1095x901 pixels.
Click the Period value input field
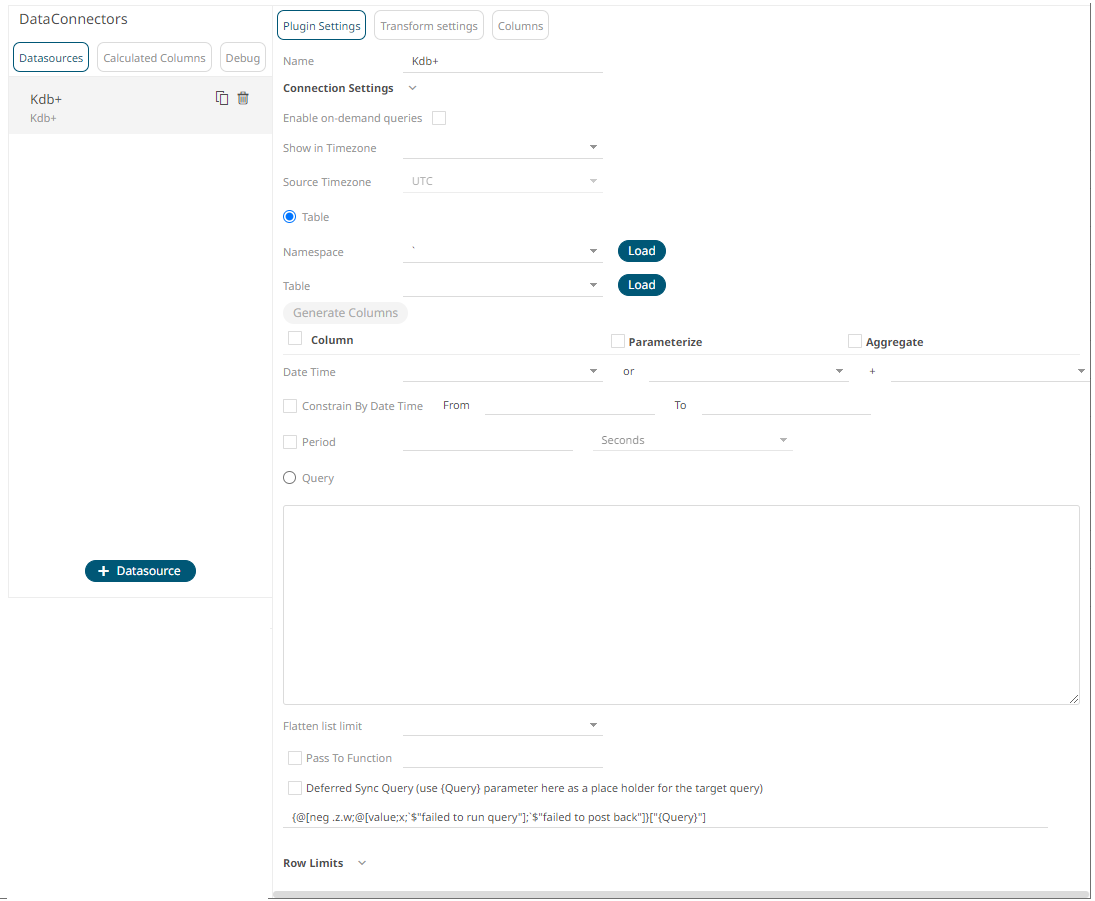[x=487, y=441]
